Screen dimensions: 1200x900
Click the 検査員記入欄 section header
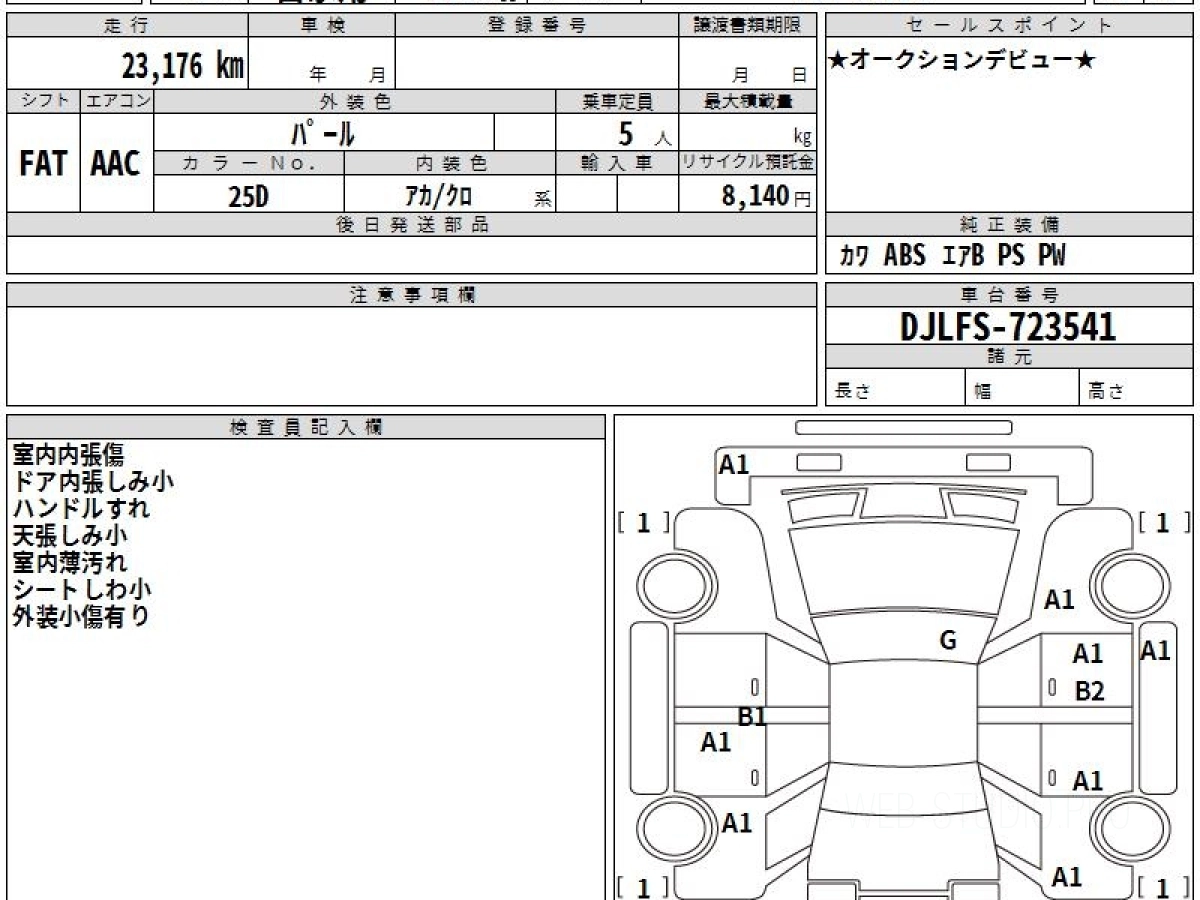306,427
